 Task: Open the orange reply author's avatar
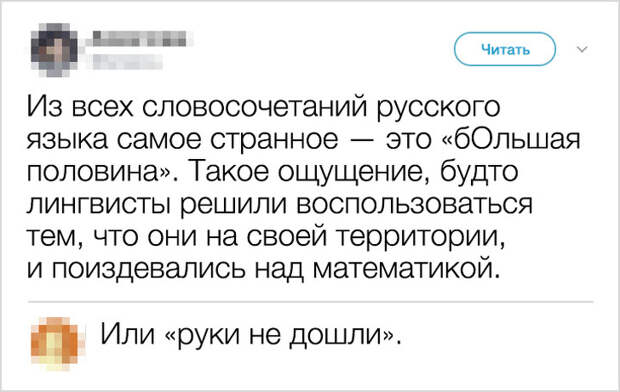pos(57,344)
